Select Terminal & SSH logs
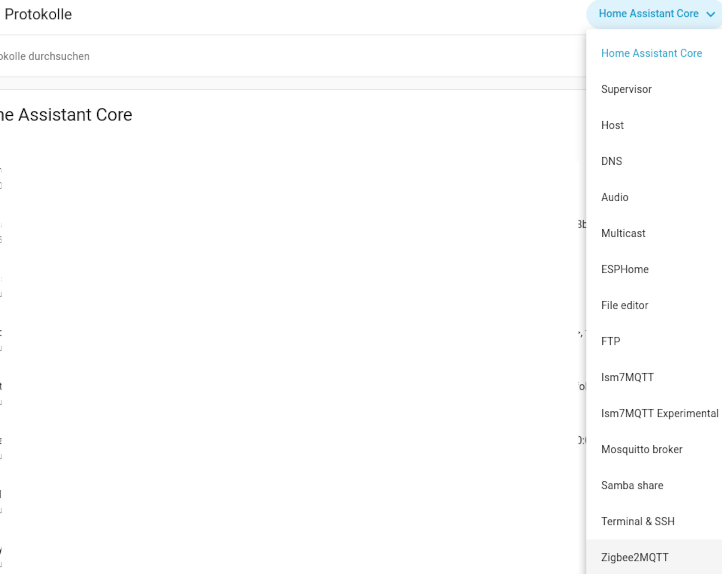The width and height of the screenshot is (722, 574). coord(637,521)
